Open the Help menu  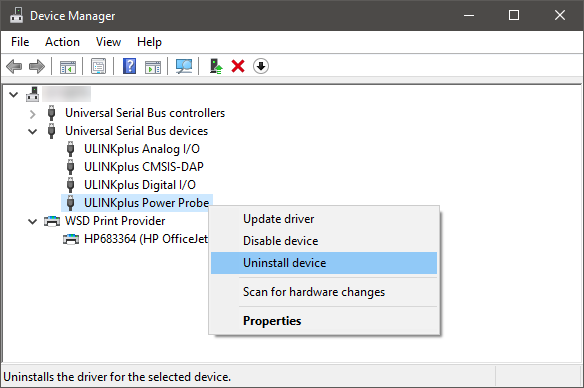[x=149, y=42]
